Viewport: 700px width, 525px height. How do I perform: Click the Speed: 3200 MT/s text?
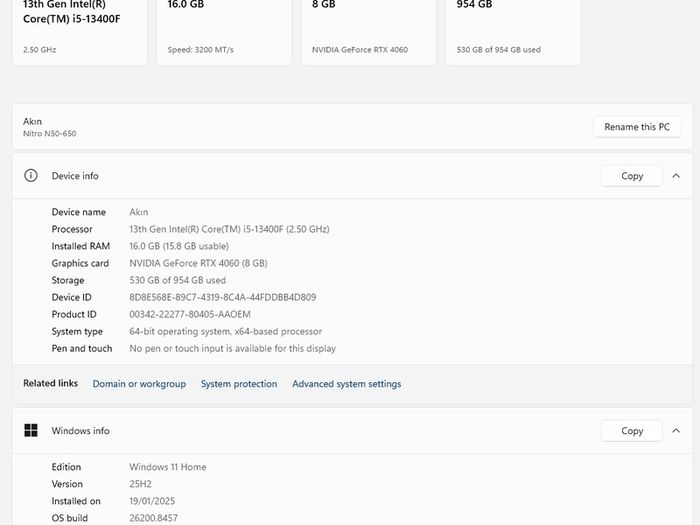pos(200,50)
